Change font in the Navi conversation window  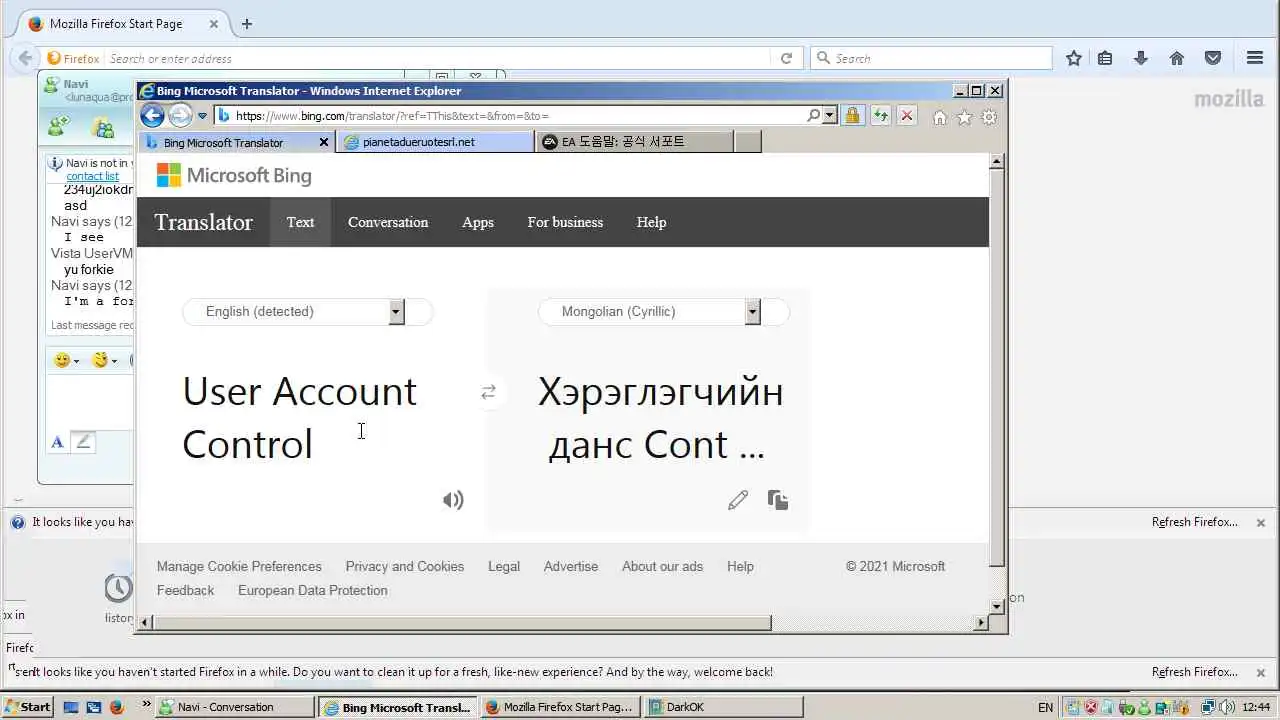(57, 442)
